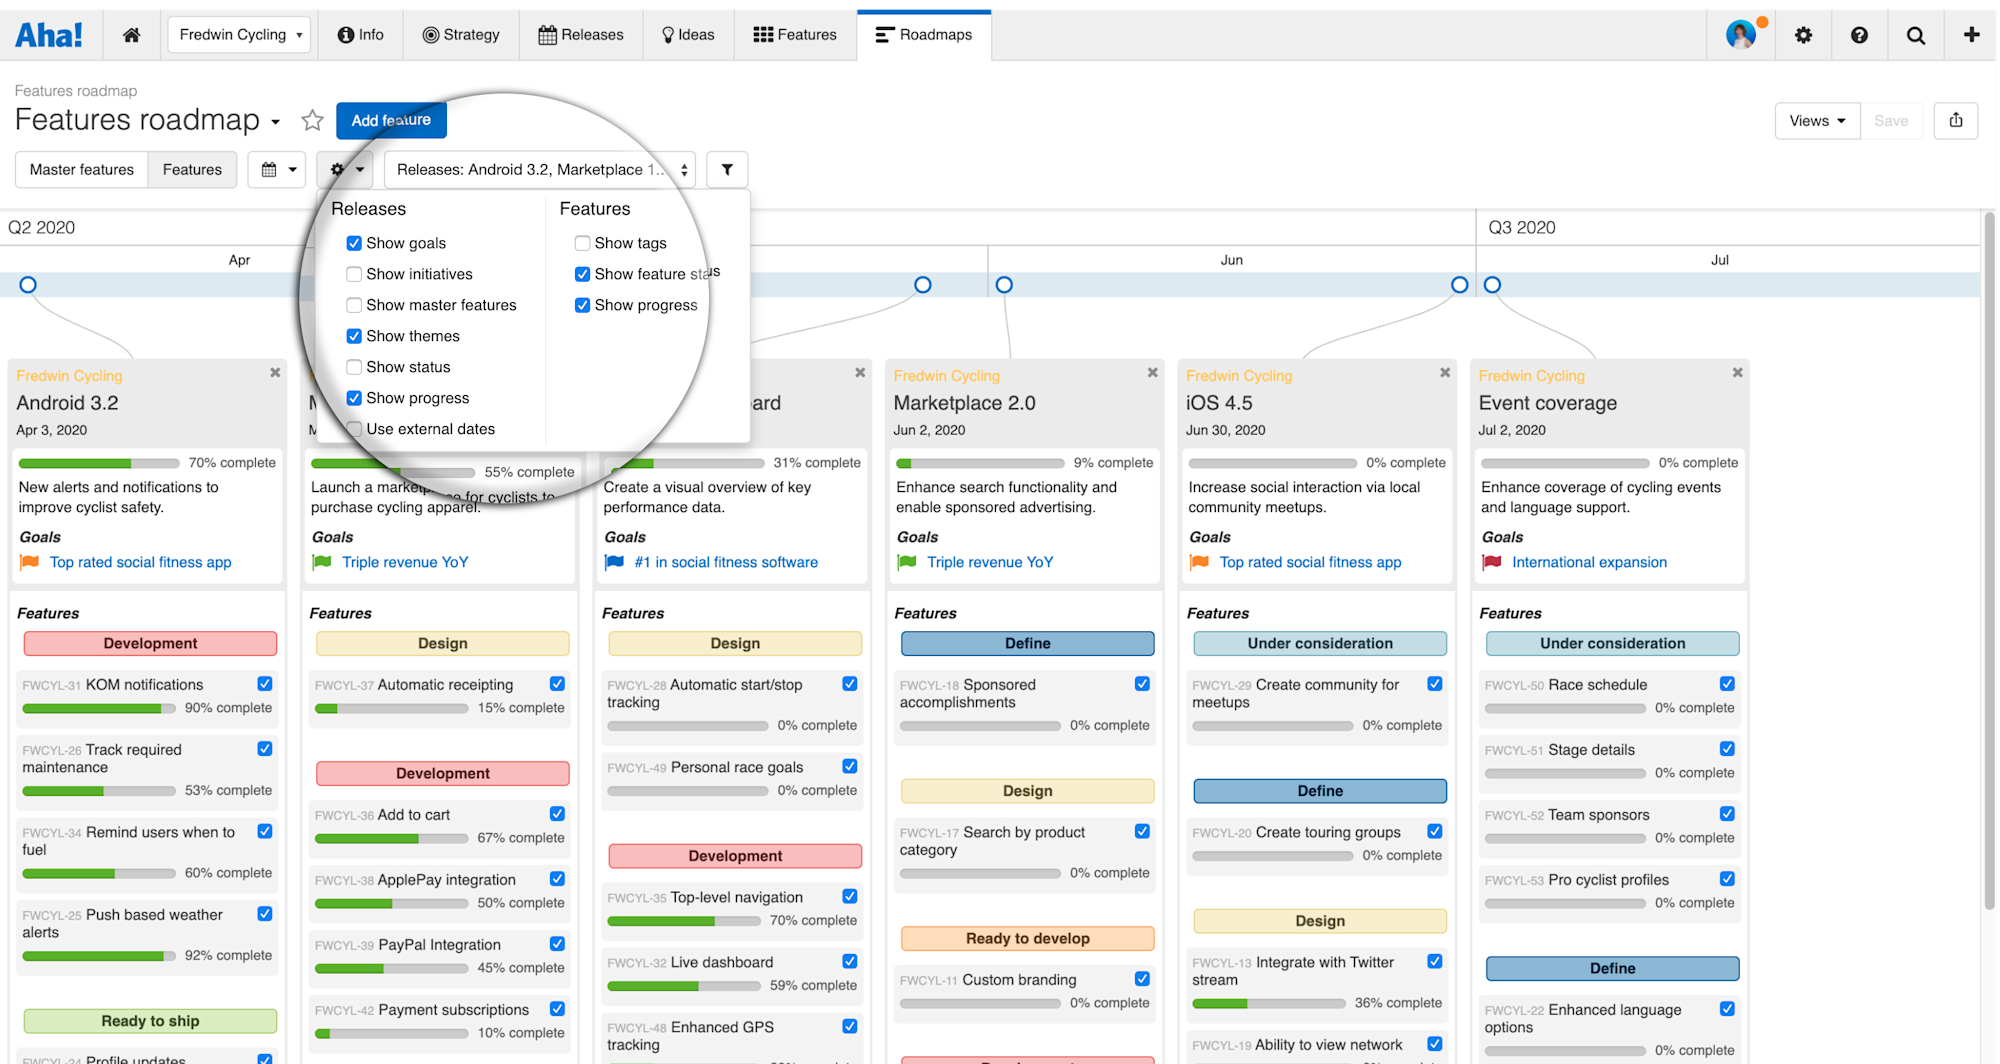
Task: Go to the Releases tab
Action: pyautogui.click(x=581, y=35)
